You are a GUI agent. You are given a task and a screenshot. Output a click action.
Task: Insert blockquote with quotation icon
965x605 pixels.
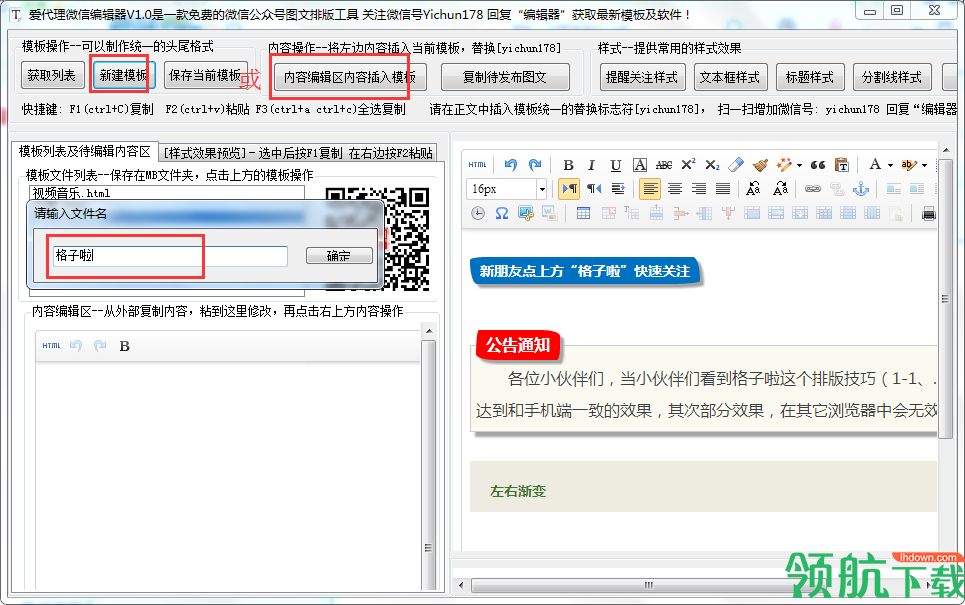click(818, 165)
